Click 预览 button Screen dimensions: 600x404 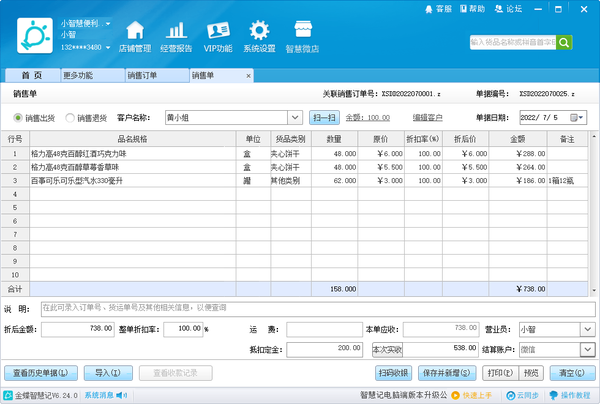tap(531, 373)
